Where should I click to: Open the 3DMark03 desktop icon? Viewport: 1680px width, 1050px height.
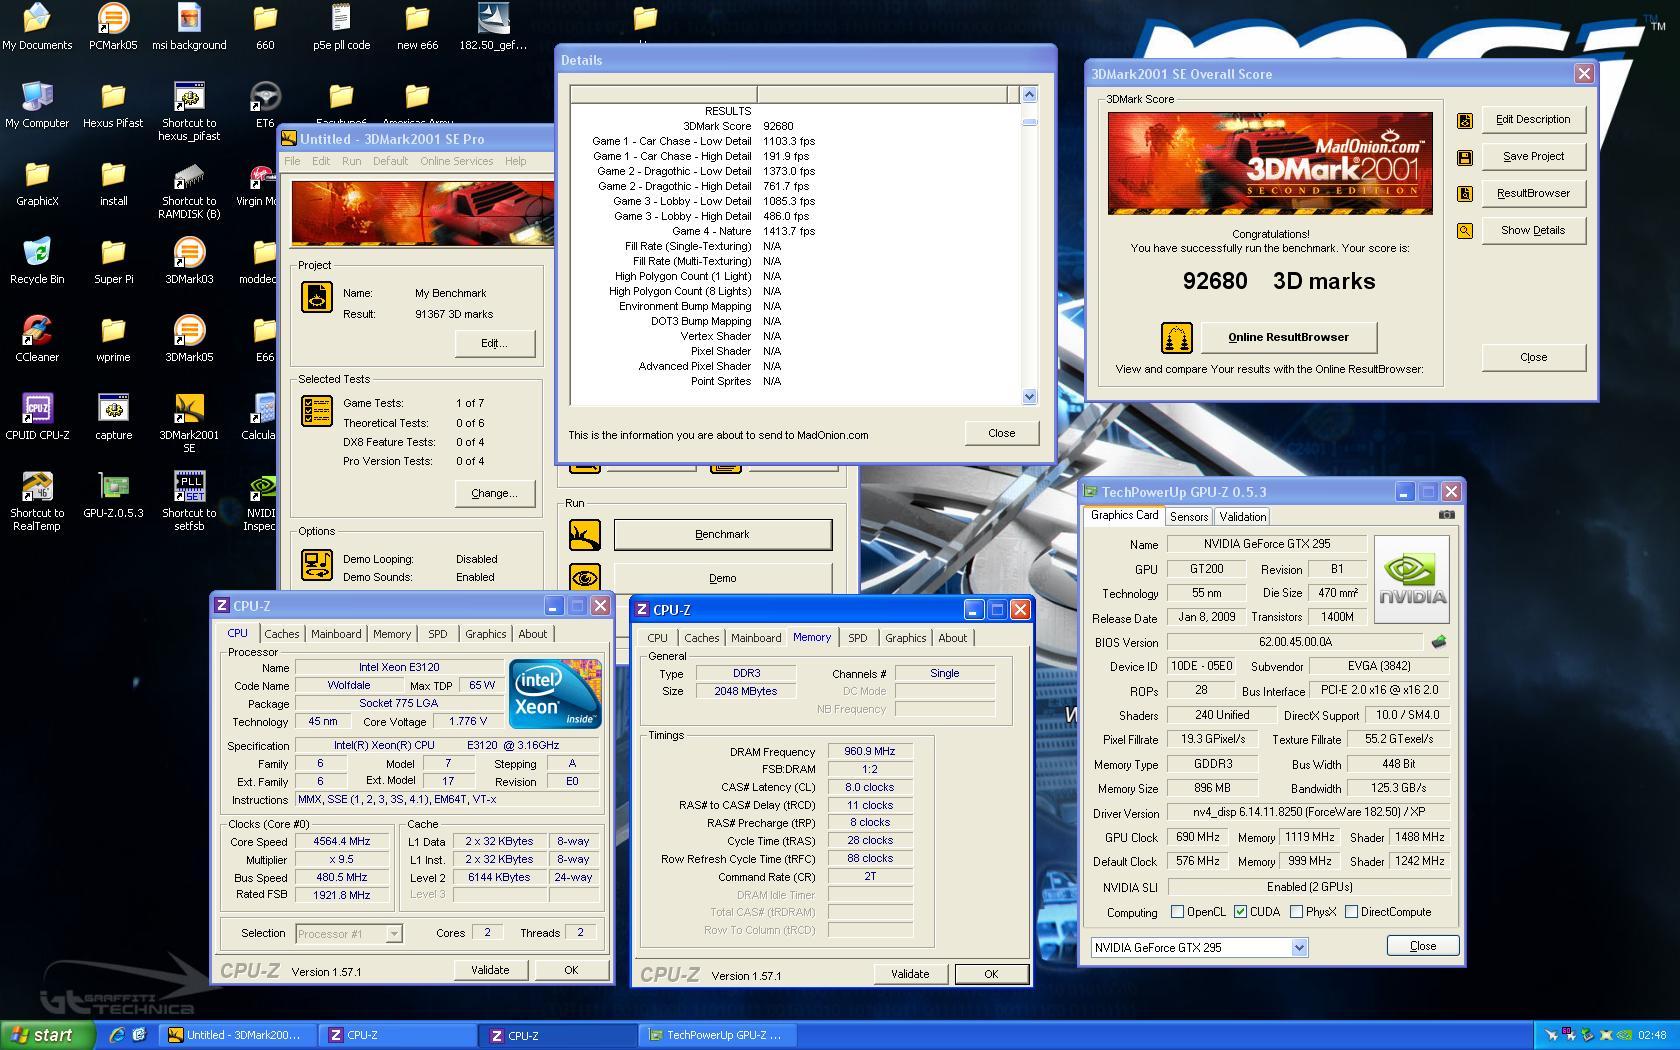pos(189,260)
